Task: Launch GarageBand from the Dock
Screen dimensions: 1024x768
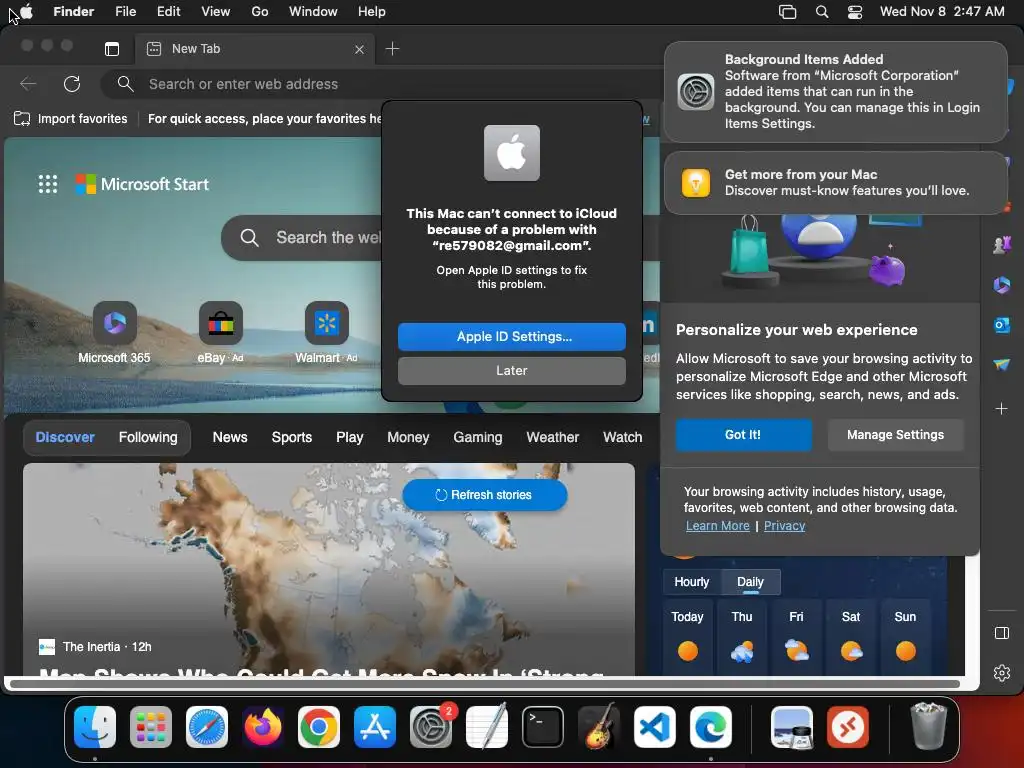Action: (x=599, y=727)
